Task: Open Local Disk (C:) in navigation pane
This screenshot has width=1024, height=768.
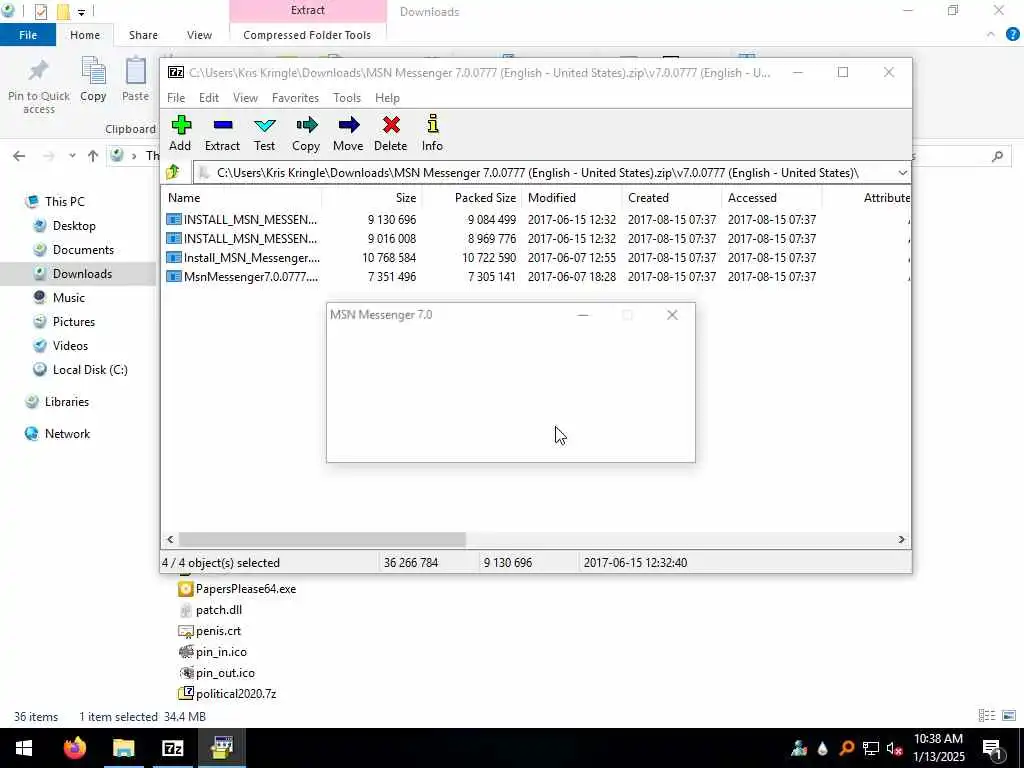Action: pos(90,370)
